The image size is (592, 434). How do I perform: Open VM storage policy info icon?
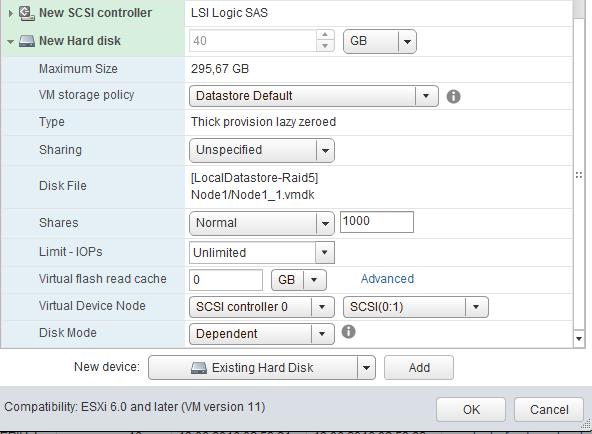[453, 97]
